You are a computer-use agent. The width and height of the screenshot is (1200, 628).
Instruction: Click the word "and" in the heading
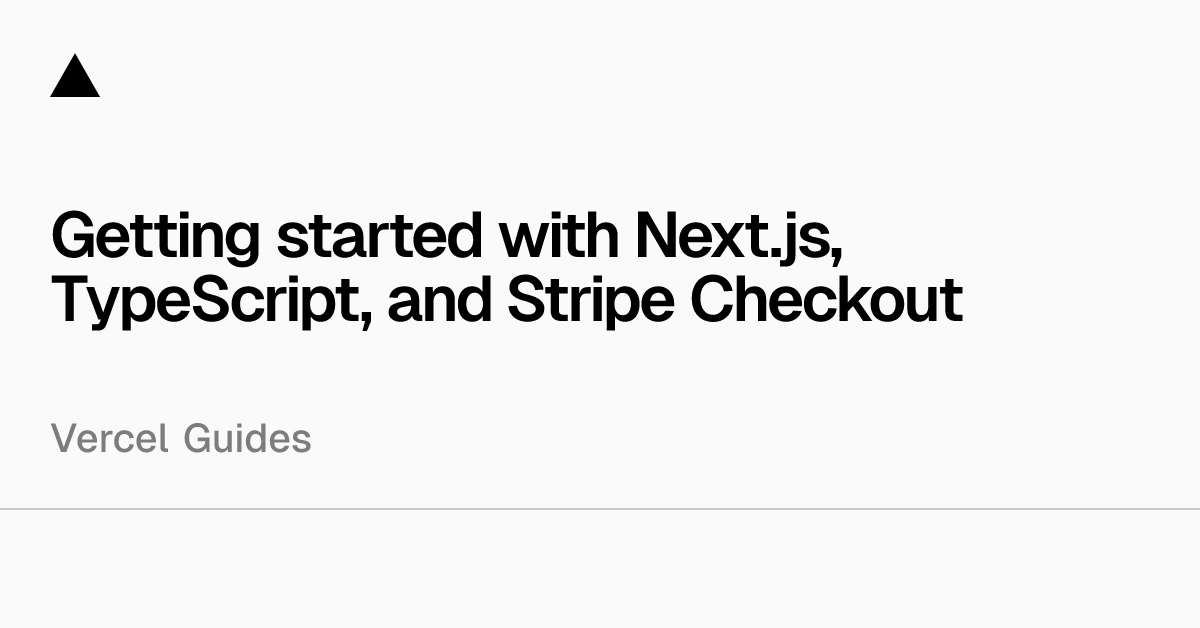tap(440, 299)
